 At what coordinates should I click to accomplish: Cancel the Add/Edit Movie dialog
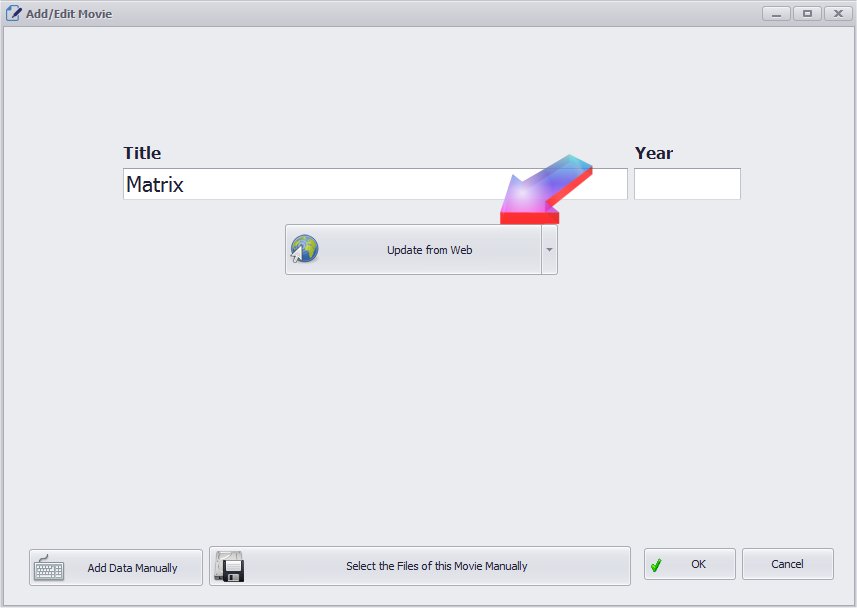click(x=787, y=564)
